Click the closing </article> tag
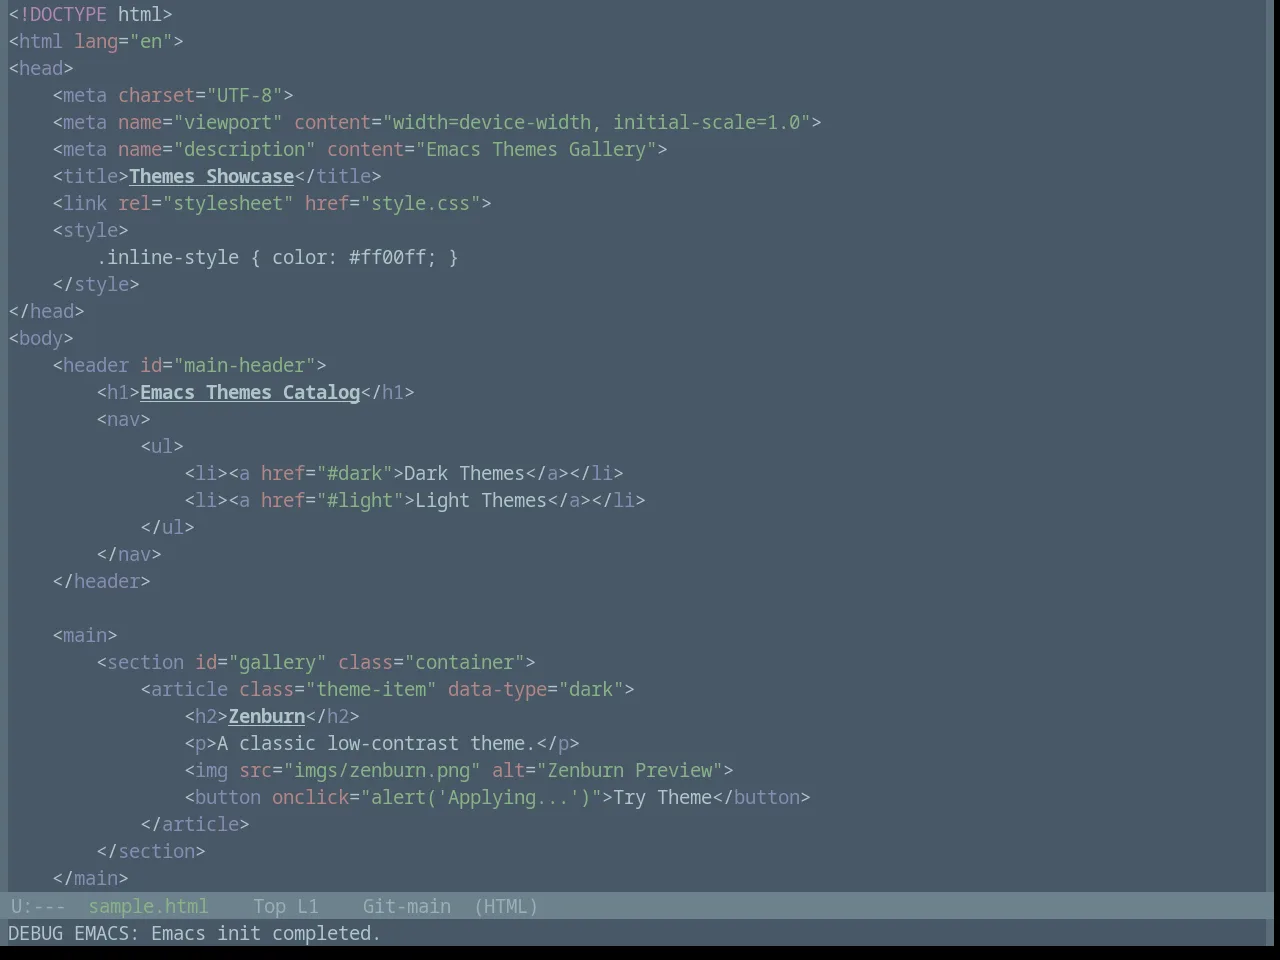 coord(195,824)
